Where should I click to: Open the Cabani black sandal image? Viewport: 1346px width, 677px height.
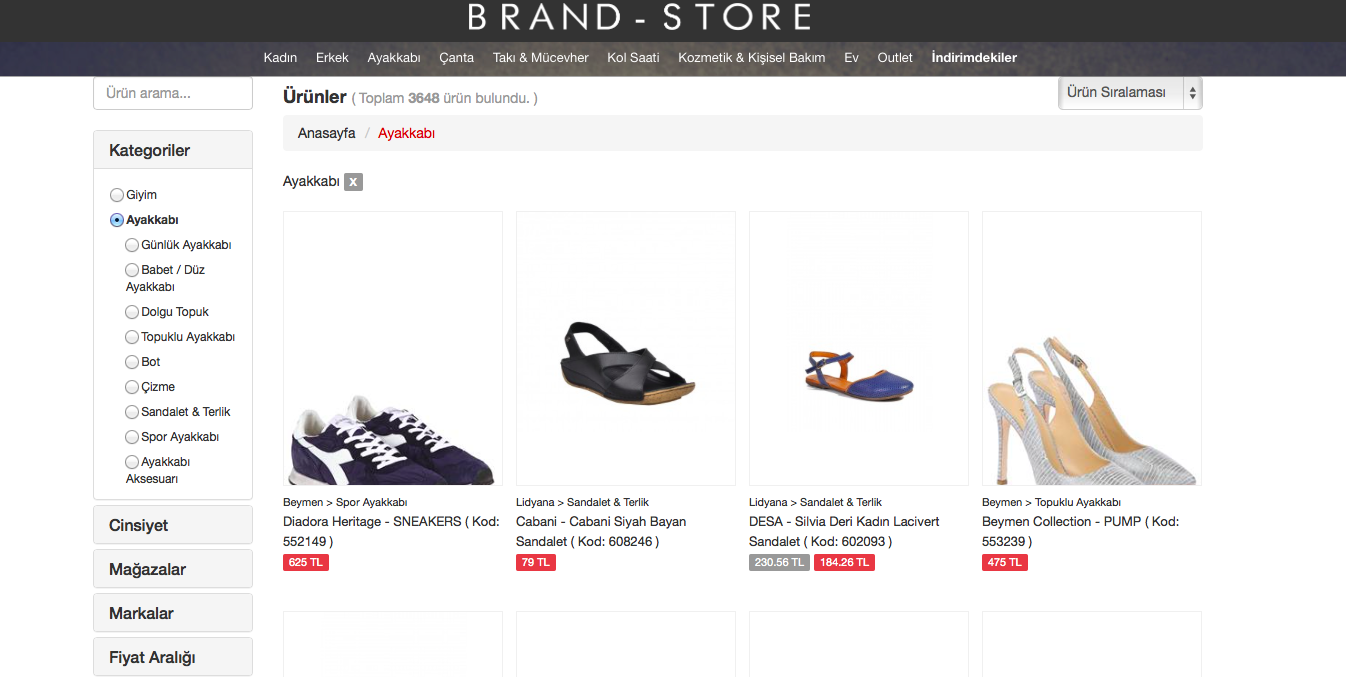tap(625, 348)
